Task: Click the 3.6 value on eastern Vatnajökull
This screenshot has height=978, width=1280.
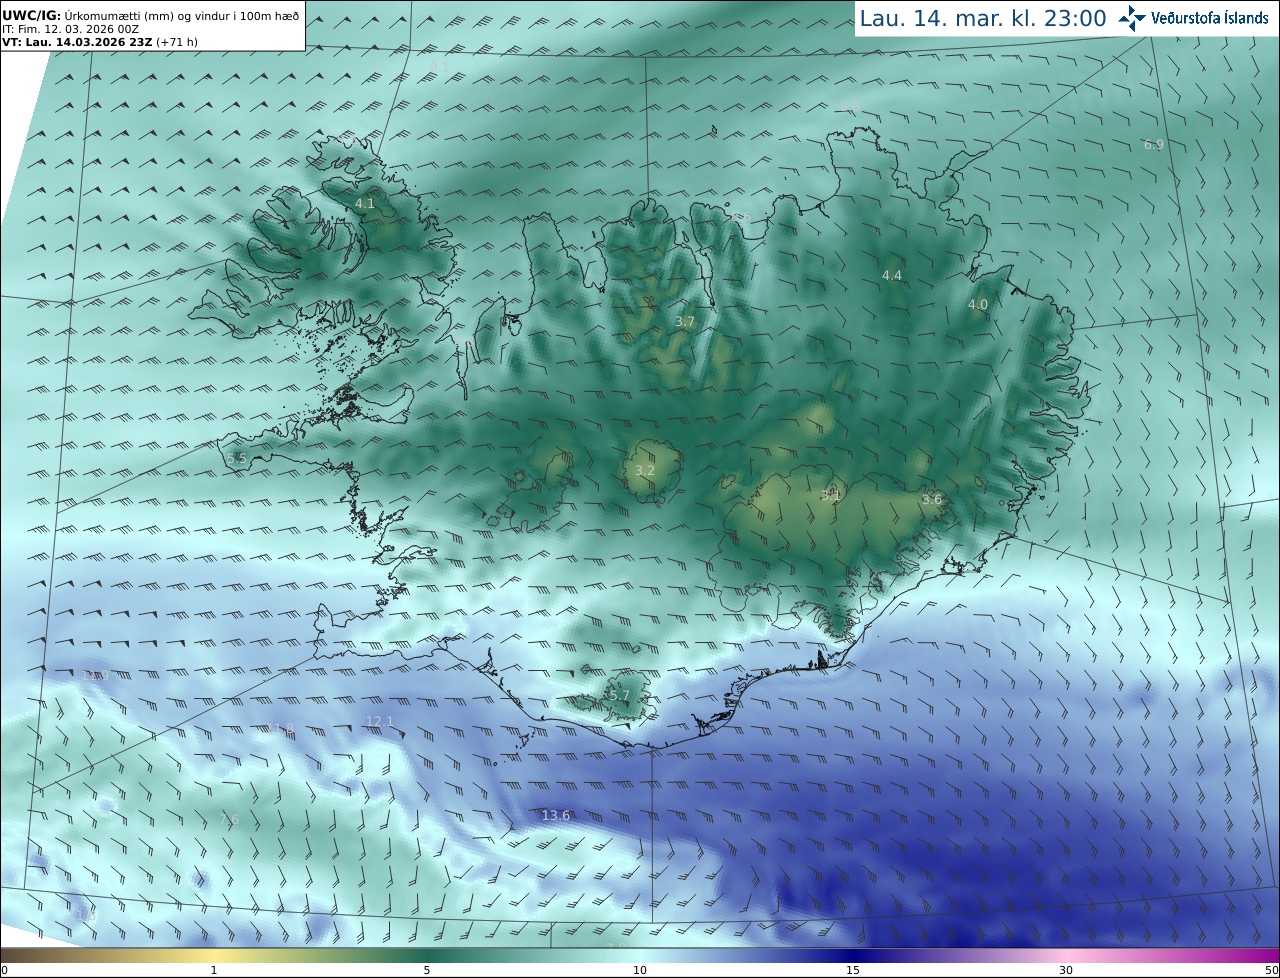Action: click(932, 499)
